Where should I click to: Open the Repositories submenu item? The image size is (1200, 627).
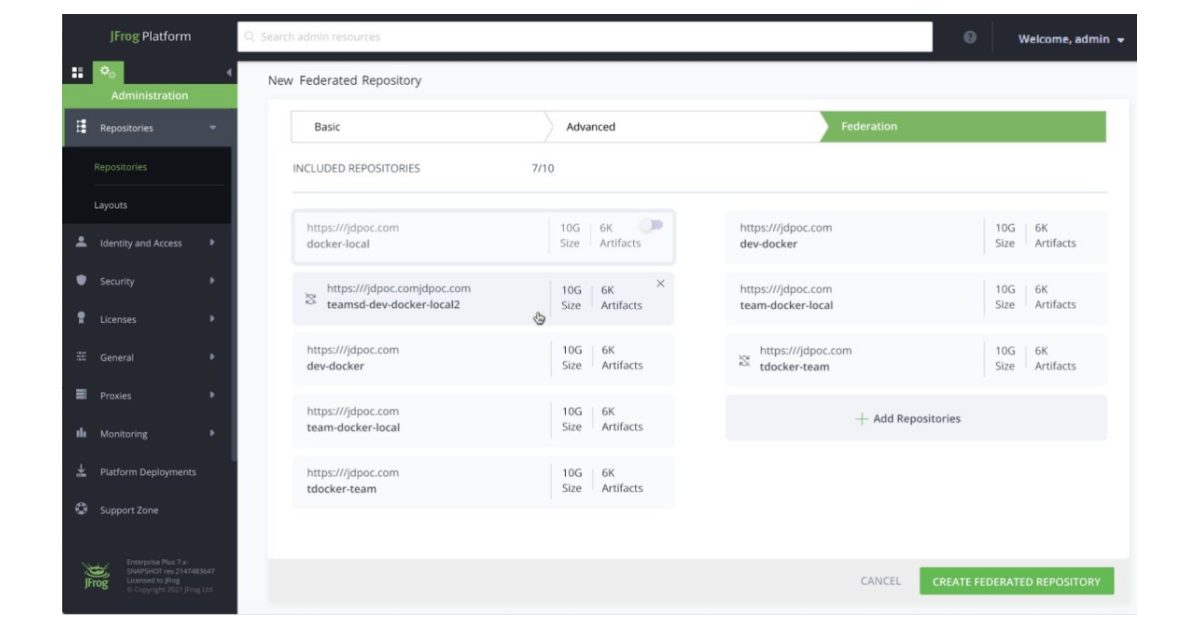120,167
